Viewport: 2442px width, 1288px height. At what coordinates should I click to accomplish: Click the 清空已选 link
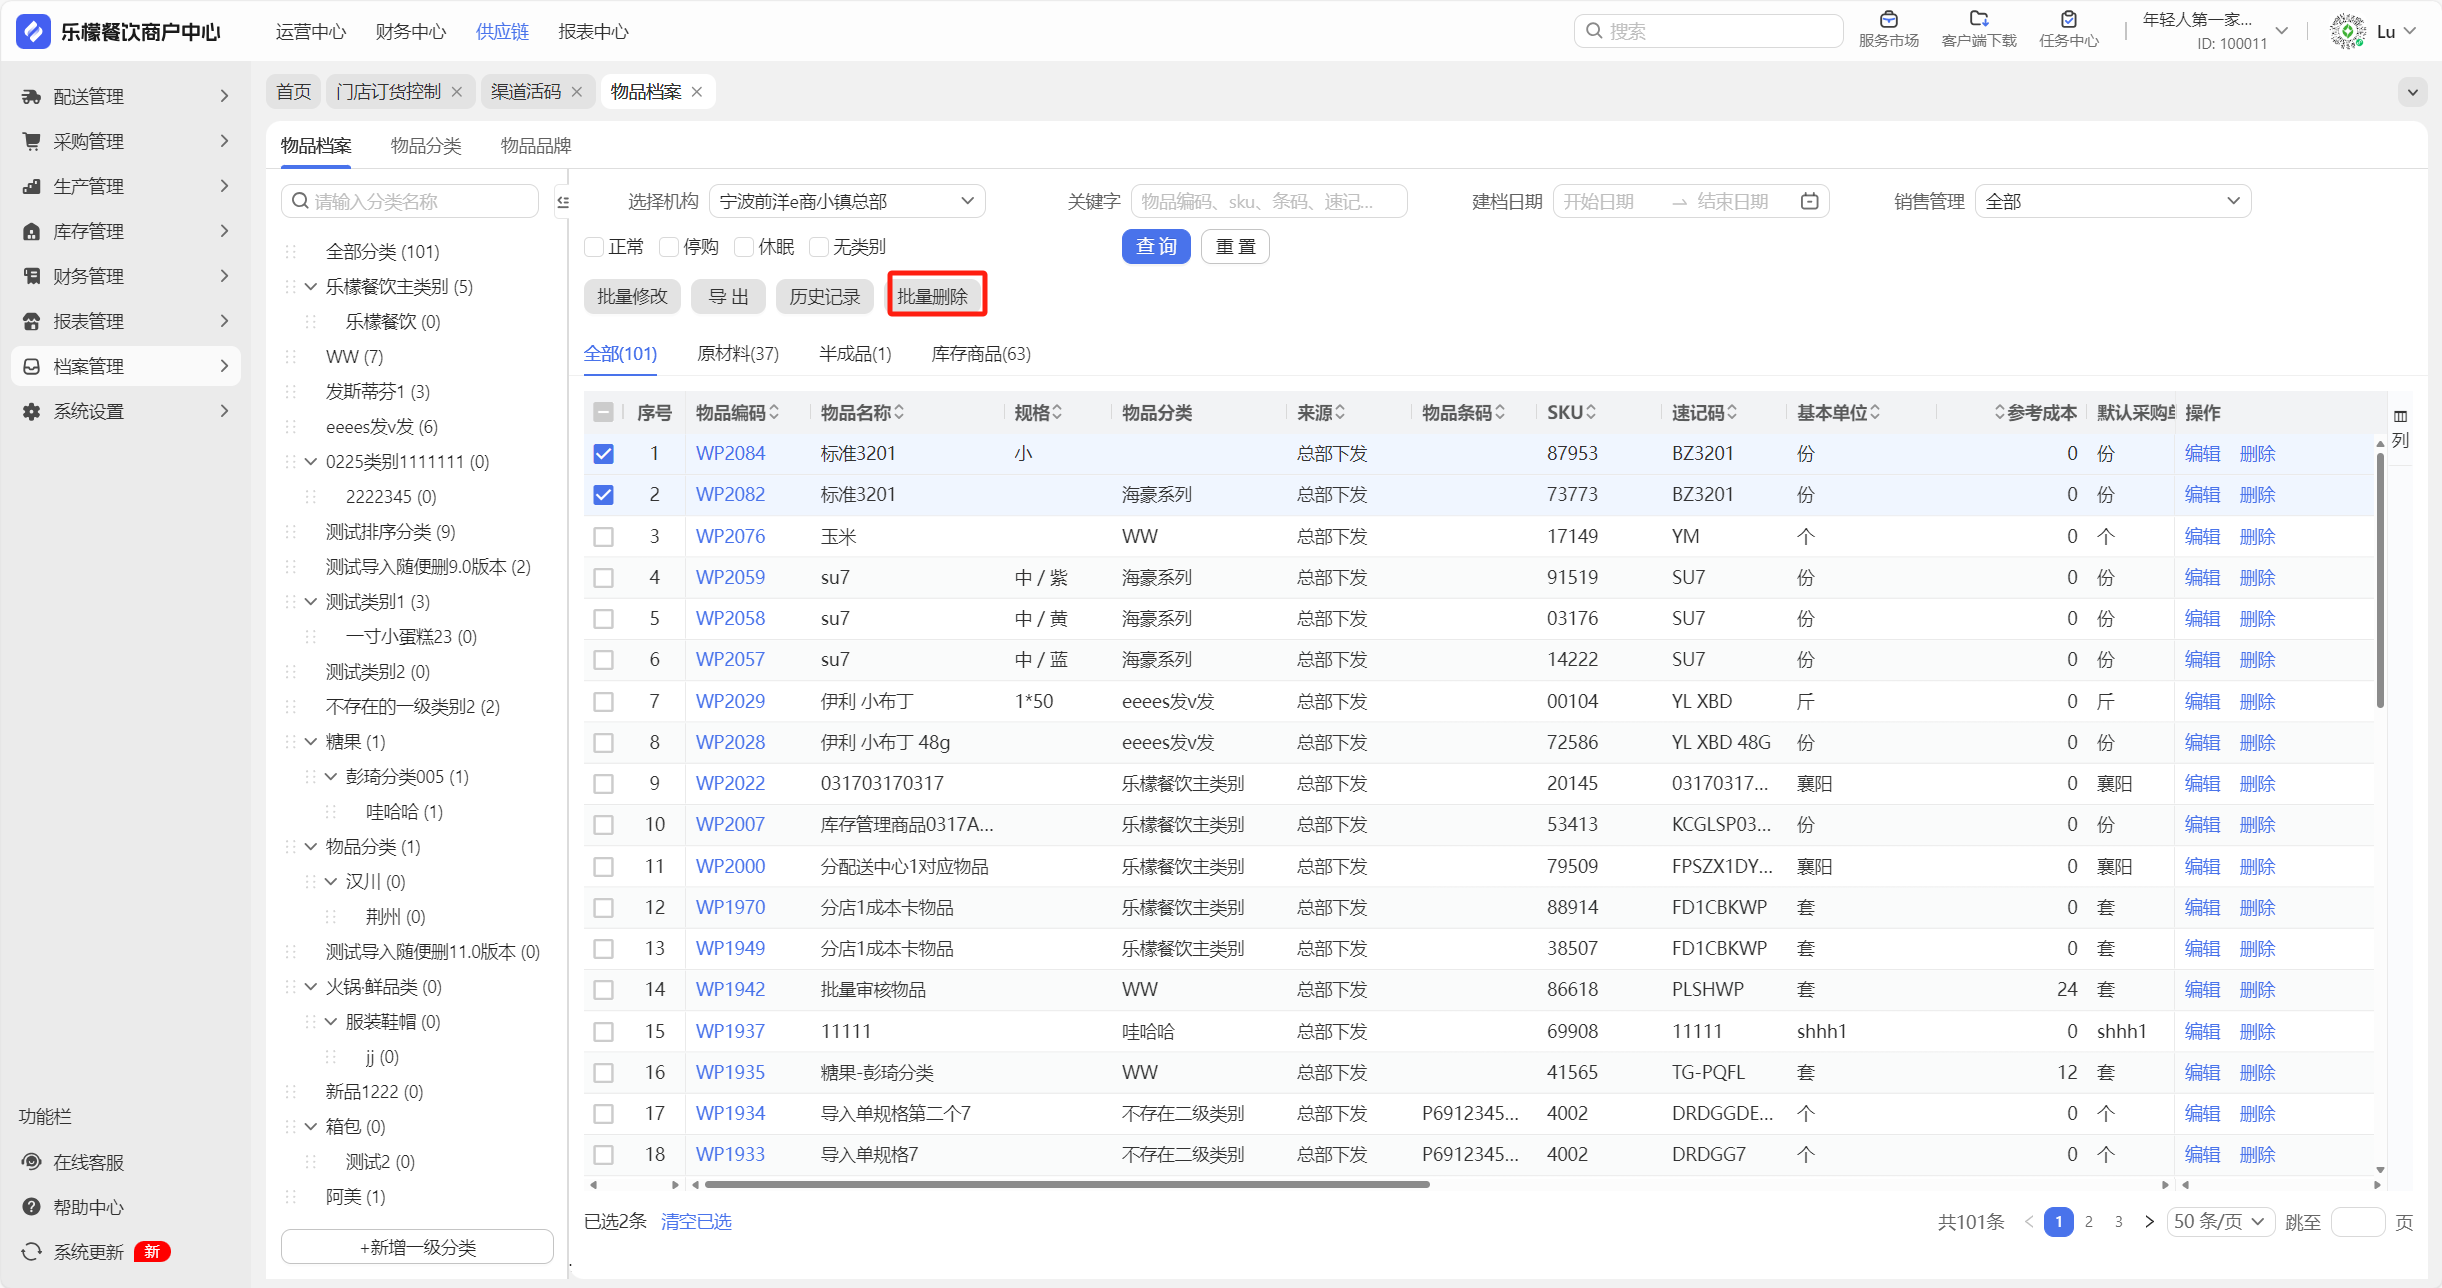coord(696,1222)
